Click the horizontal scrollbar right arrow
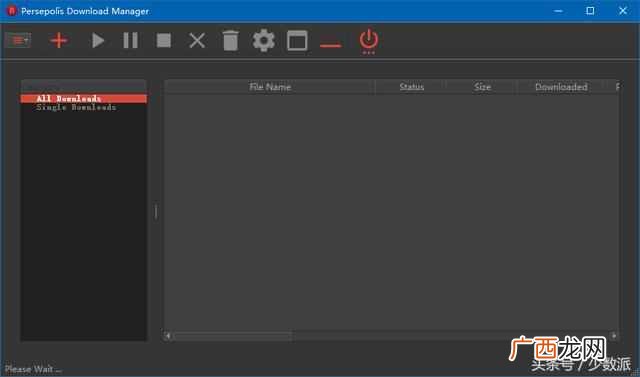 tap(614, 336)
